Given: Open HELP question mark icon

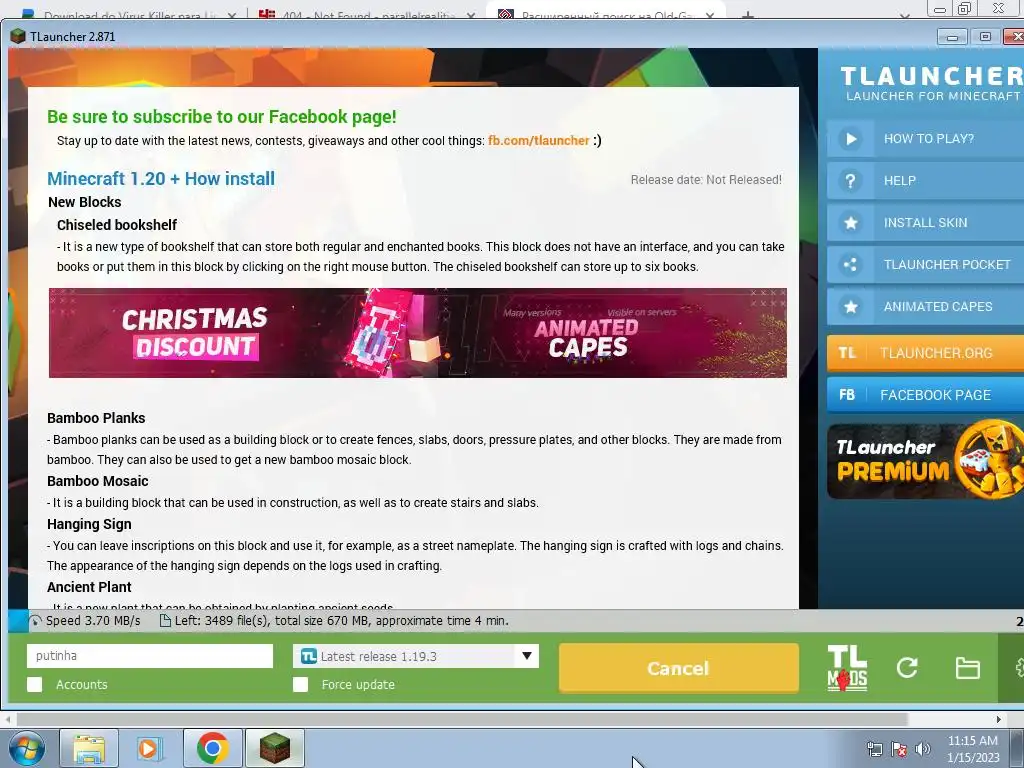Looking at the screenshot, I should point(850,180).
